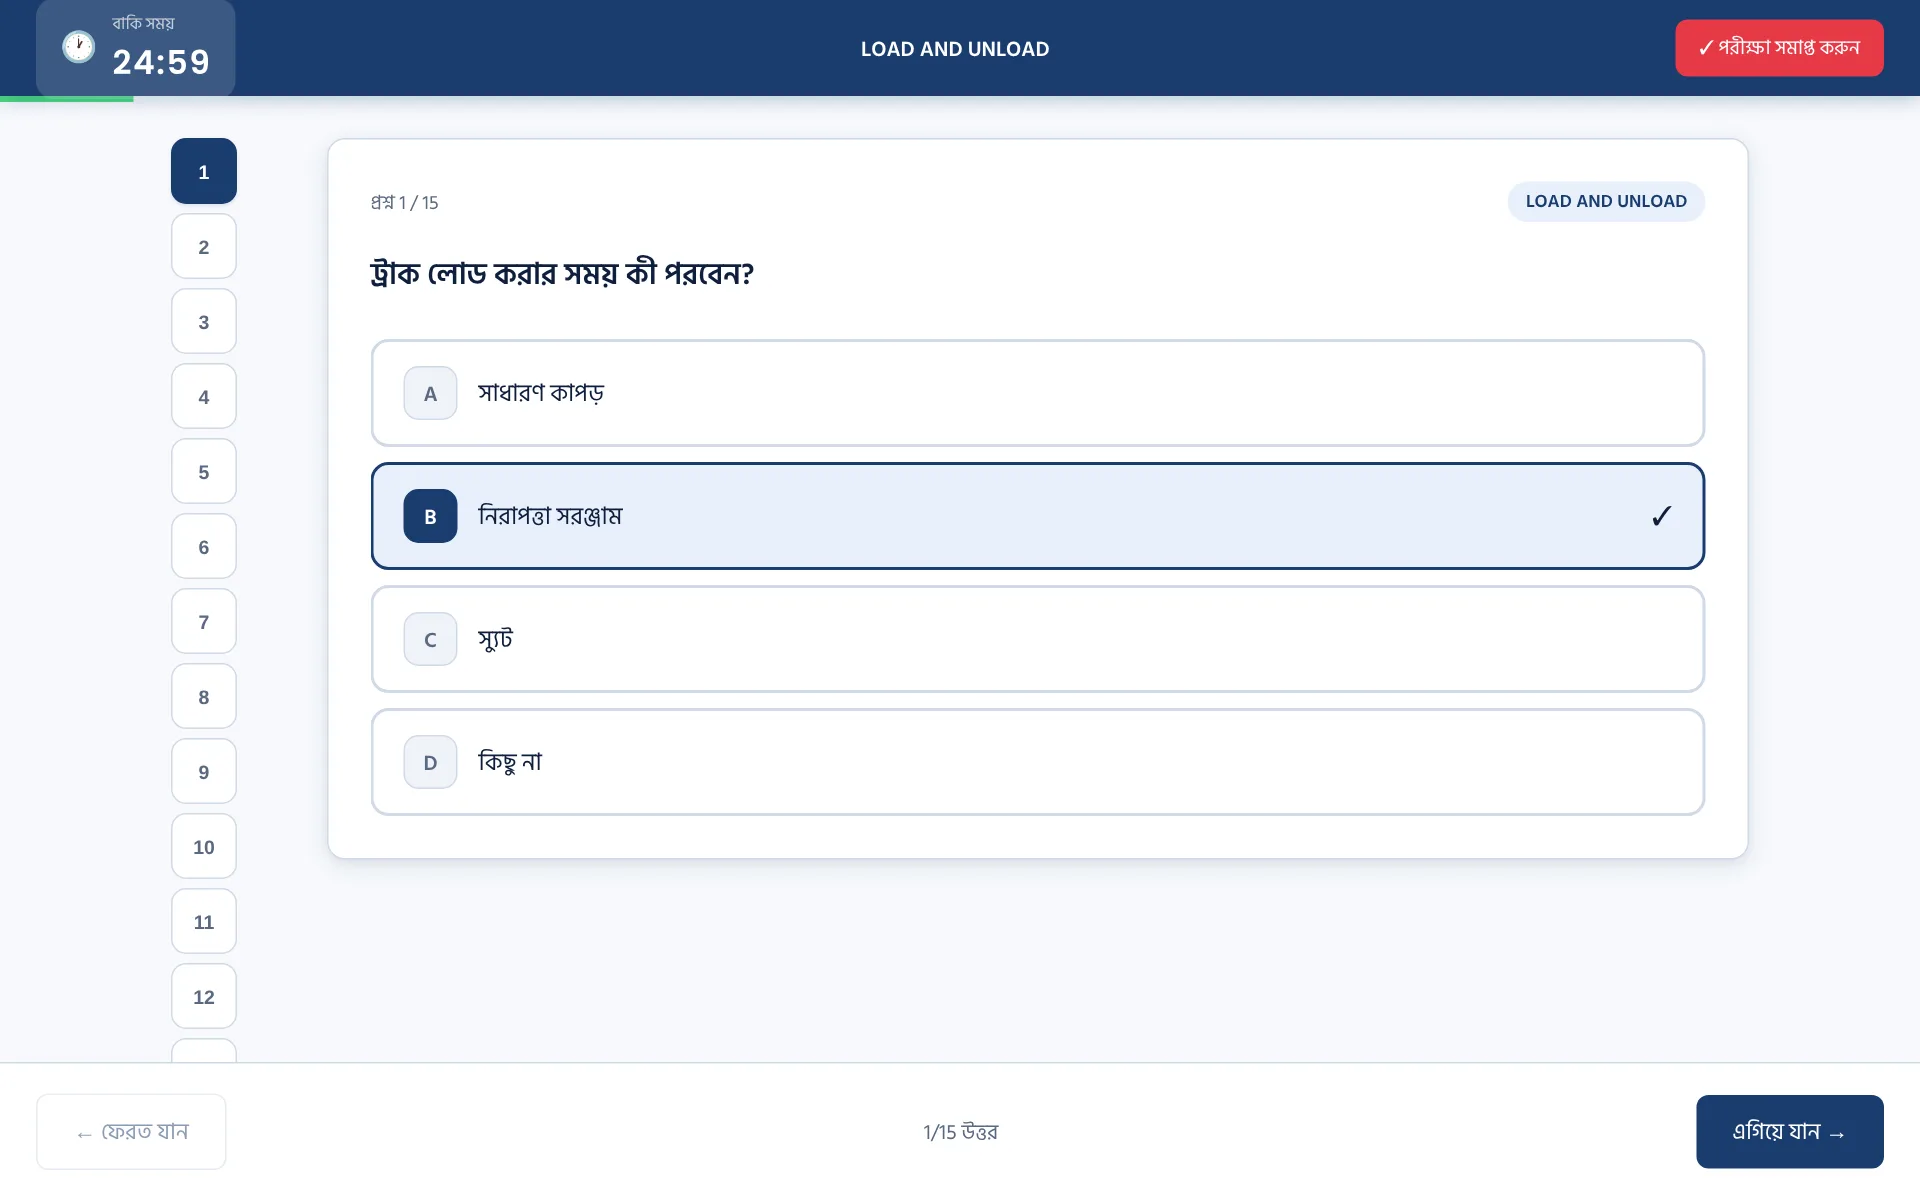This screenshot has height=1200, width=1920.
Task: Jump to question 3
Action: [x=204, y=321]
